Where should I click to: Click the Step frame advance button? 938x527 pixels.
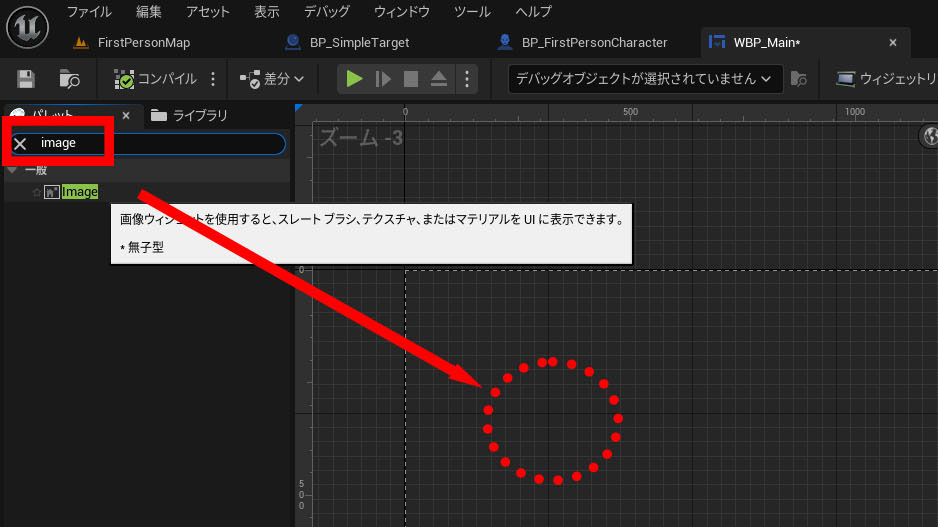[x=382, y=79]
